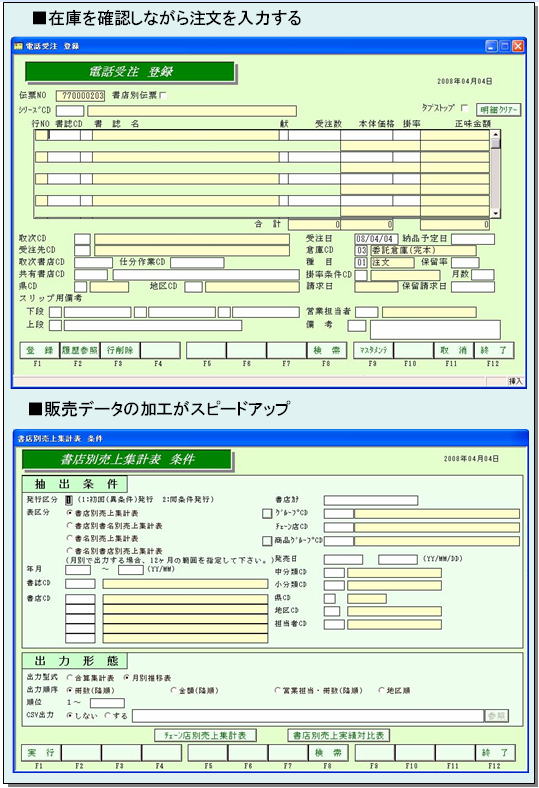Click the 年月 start field
The width and height of the screenshot is (539, 788).
coord(78,570)
